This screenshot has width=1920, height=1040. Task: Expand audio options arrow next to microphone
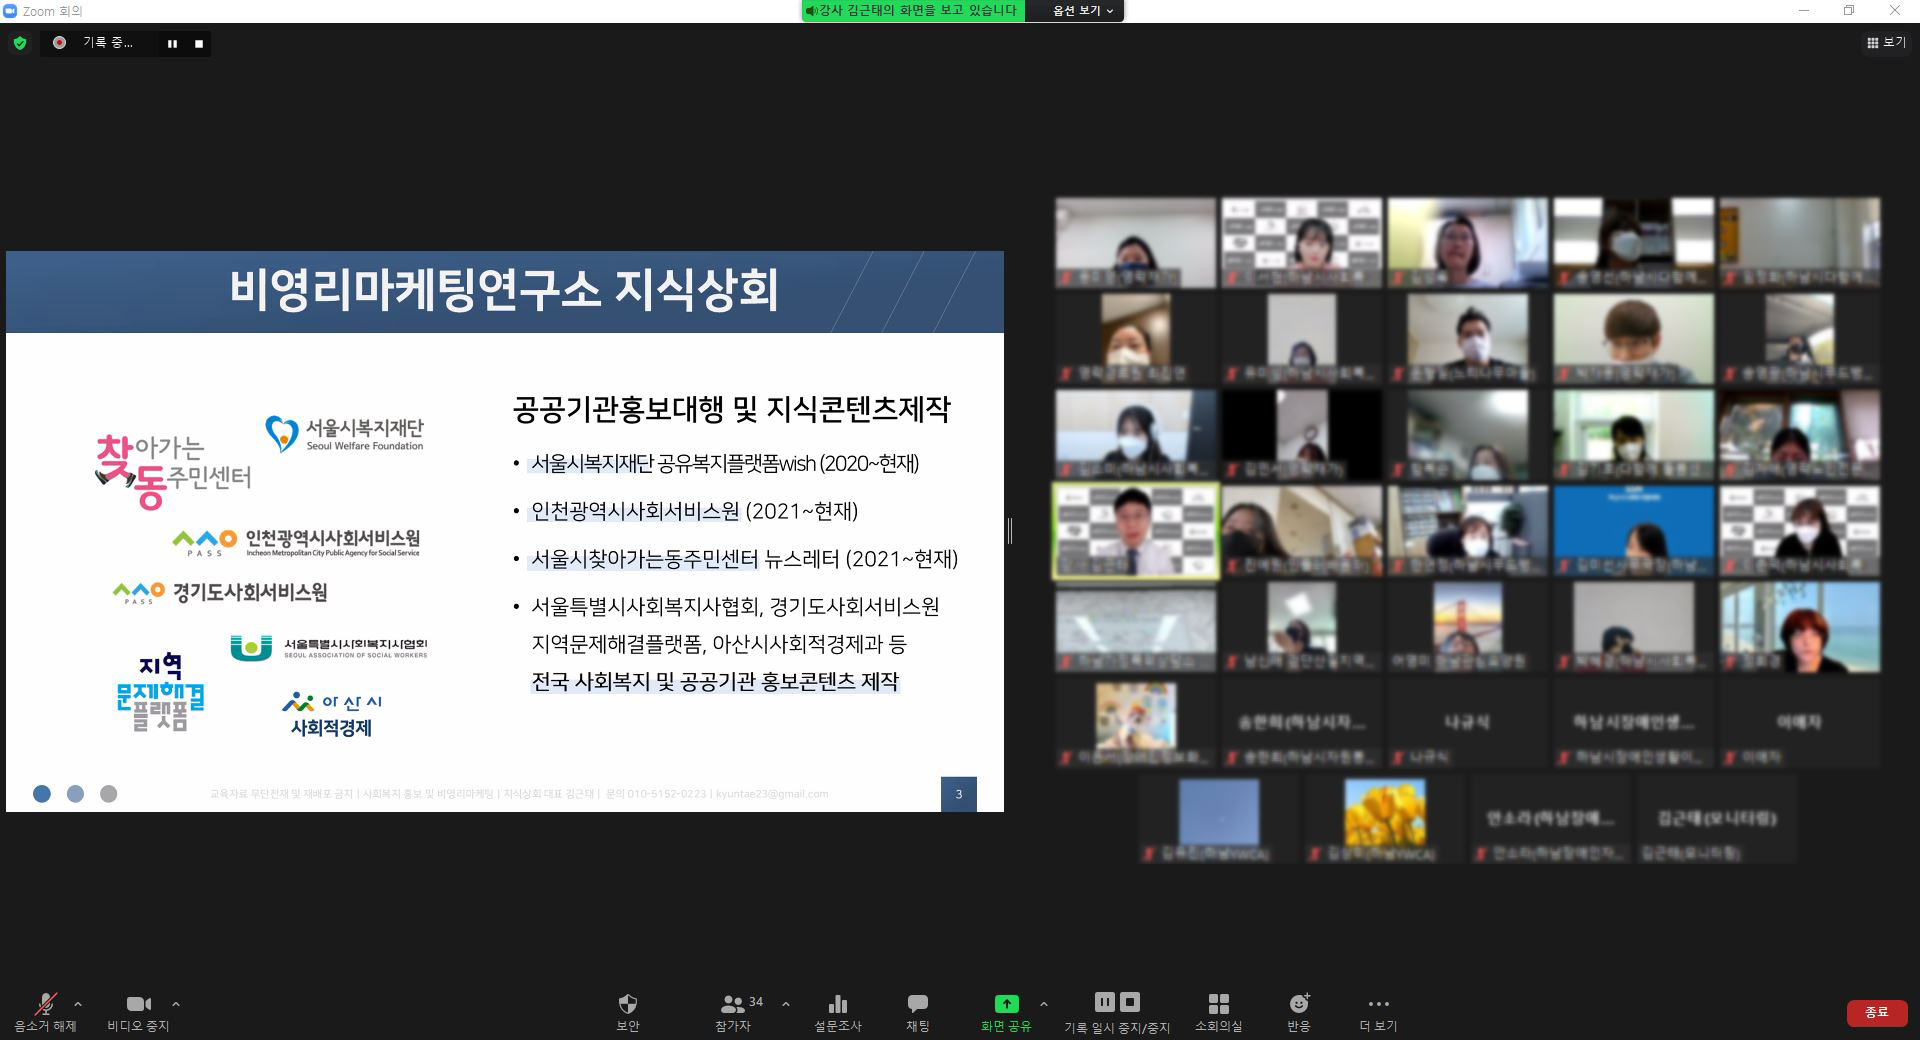78,1004
